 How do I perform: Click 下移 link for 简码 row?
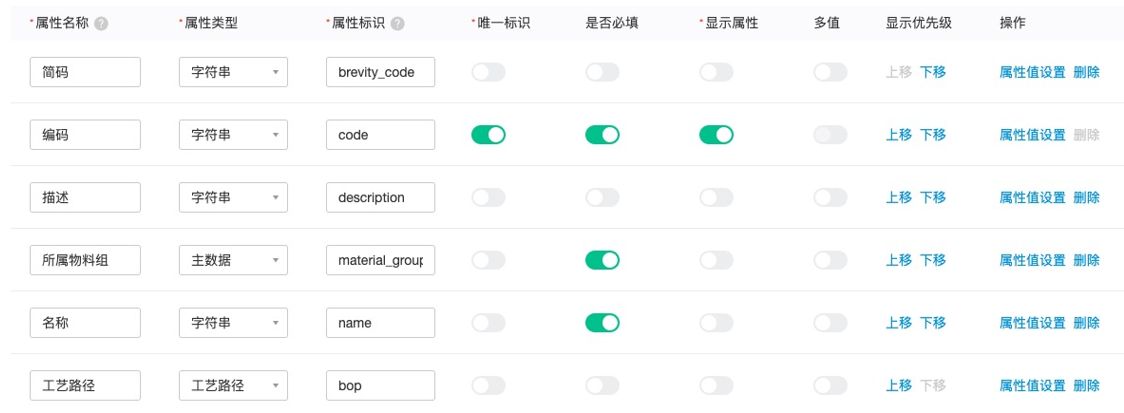pos(933,72)
